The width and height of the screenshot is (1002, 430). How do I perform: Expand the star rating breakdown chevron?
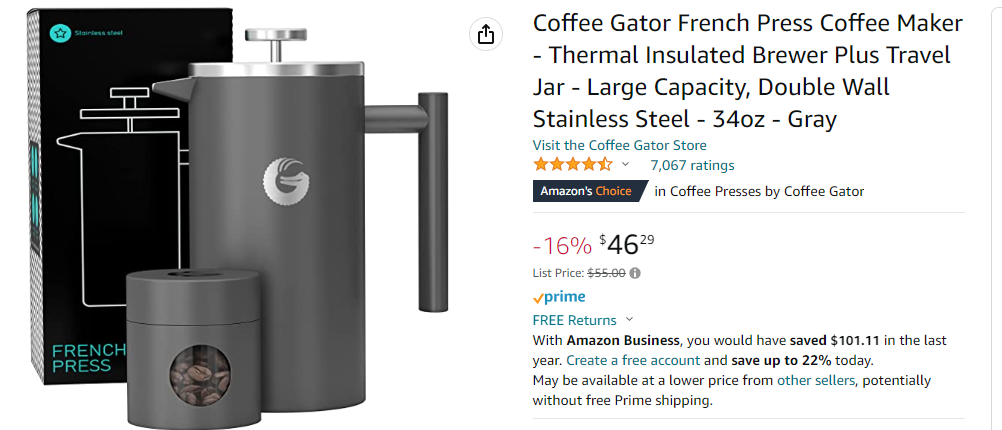(626, 165)
